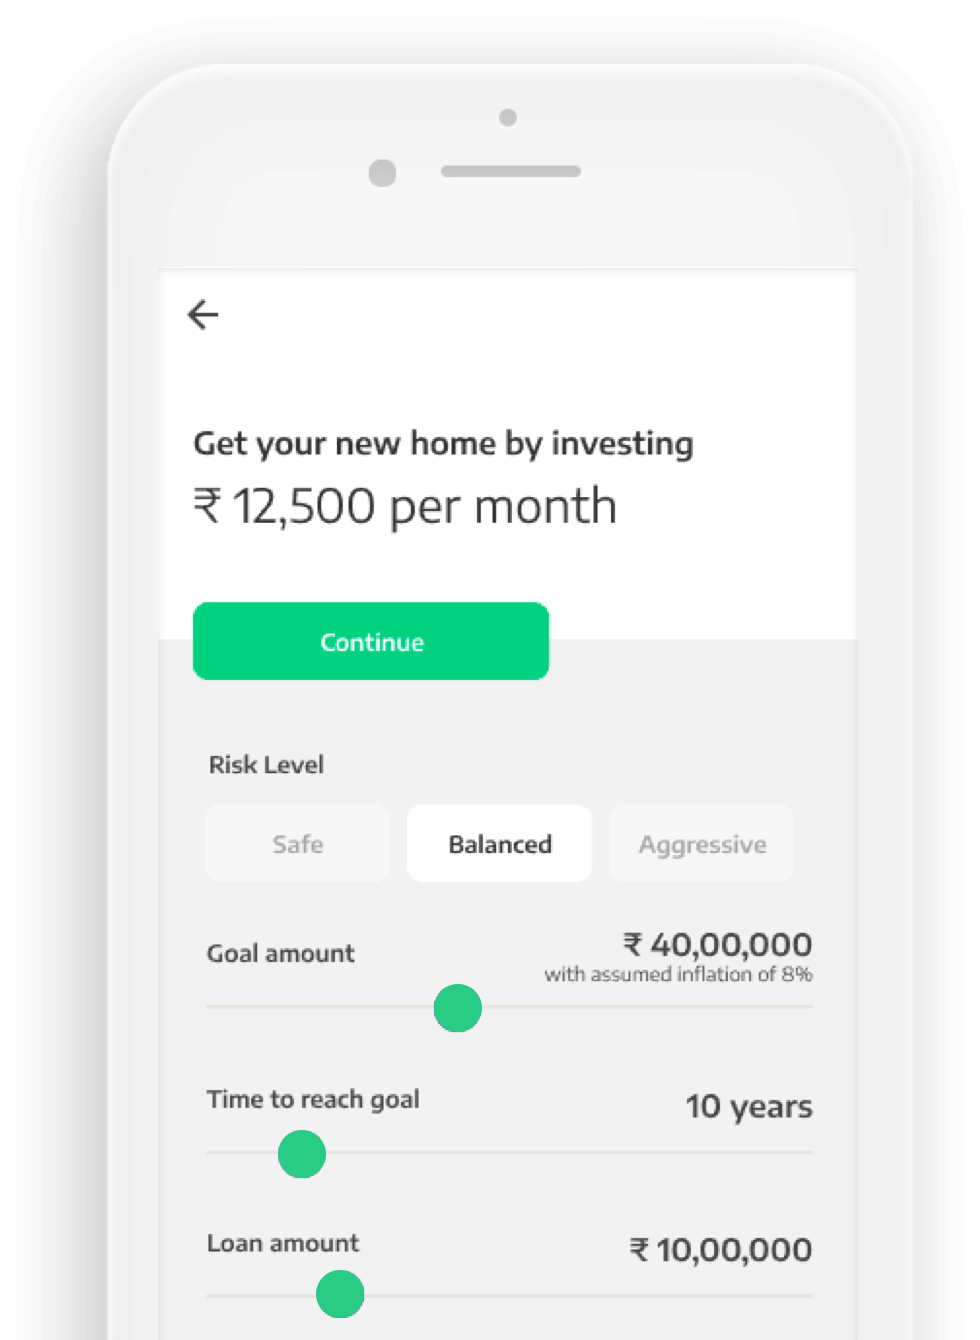Click the Goal amount slider handle

coord(458,1008)
